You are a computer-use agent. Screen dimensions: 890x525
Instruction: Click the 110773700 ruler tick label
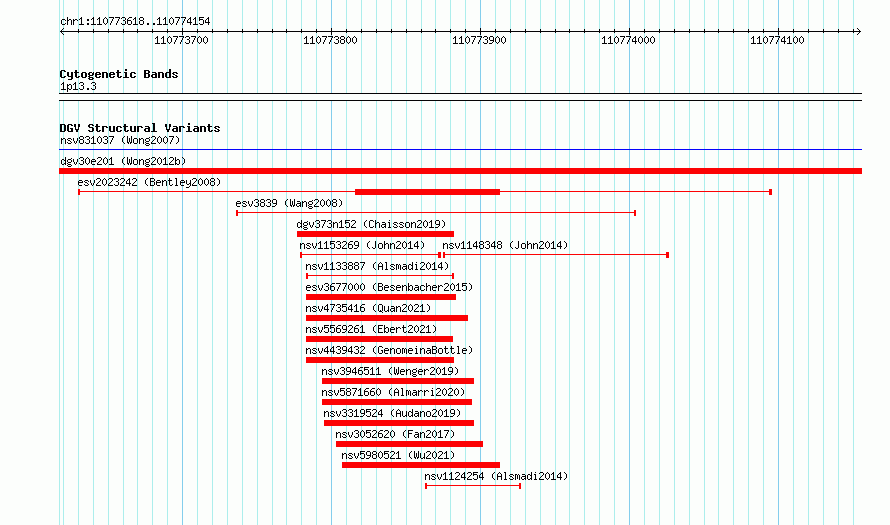coord(181,40)
